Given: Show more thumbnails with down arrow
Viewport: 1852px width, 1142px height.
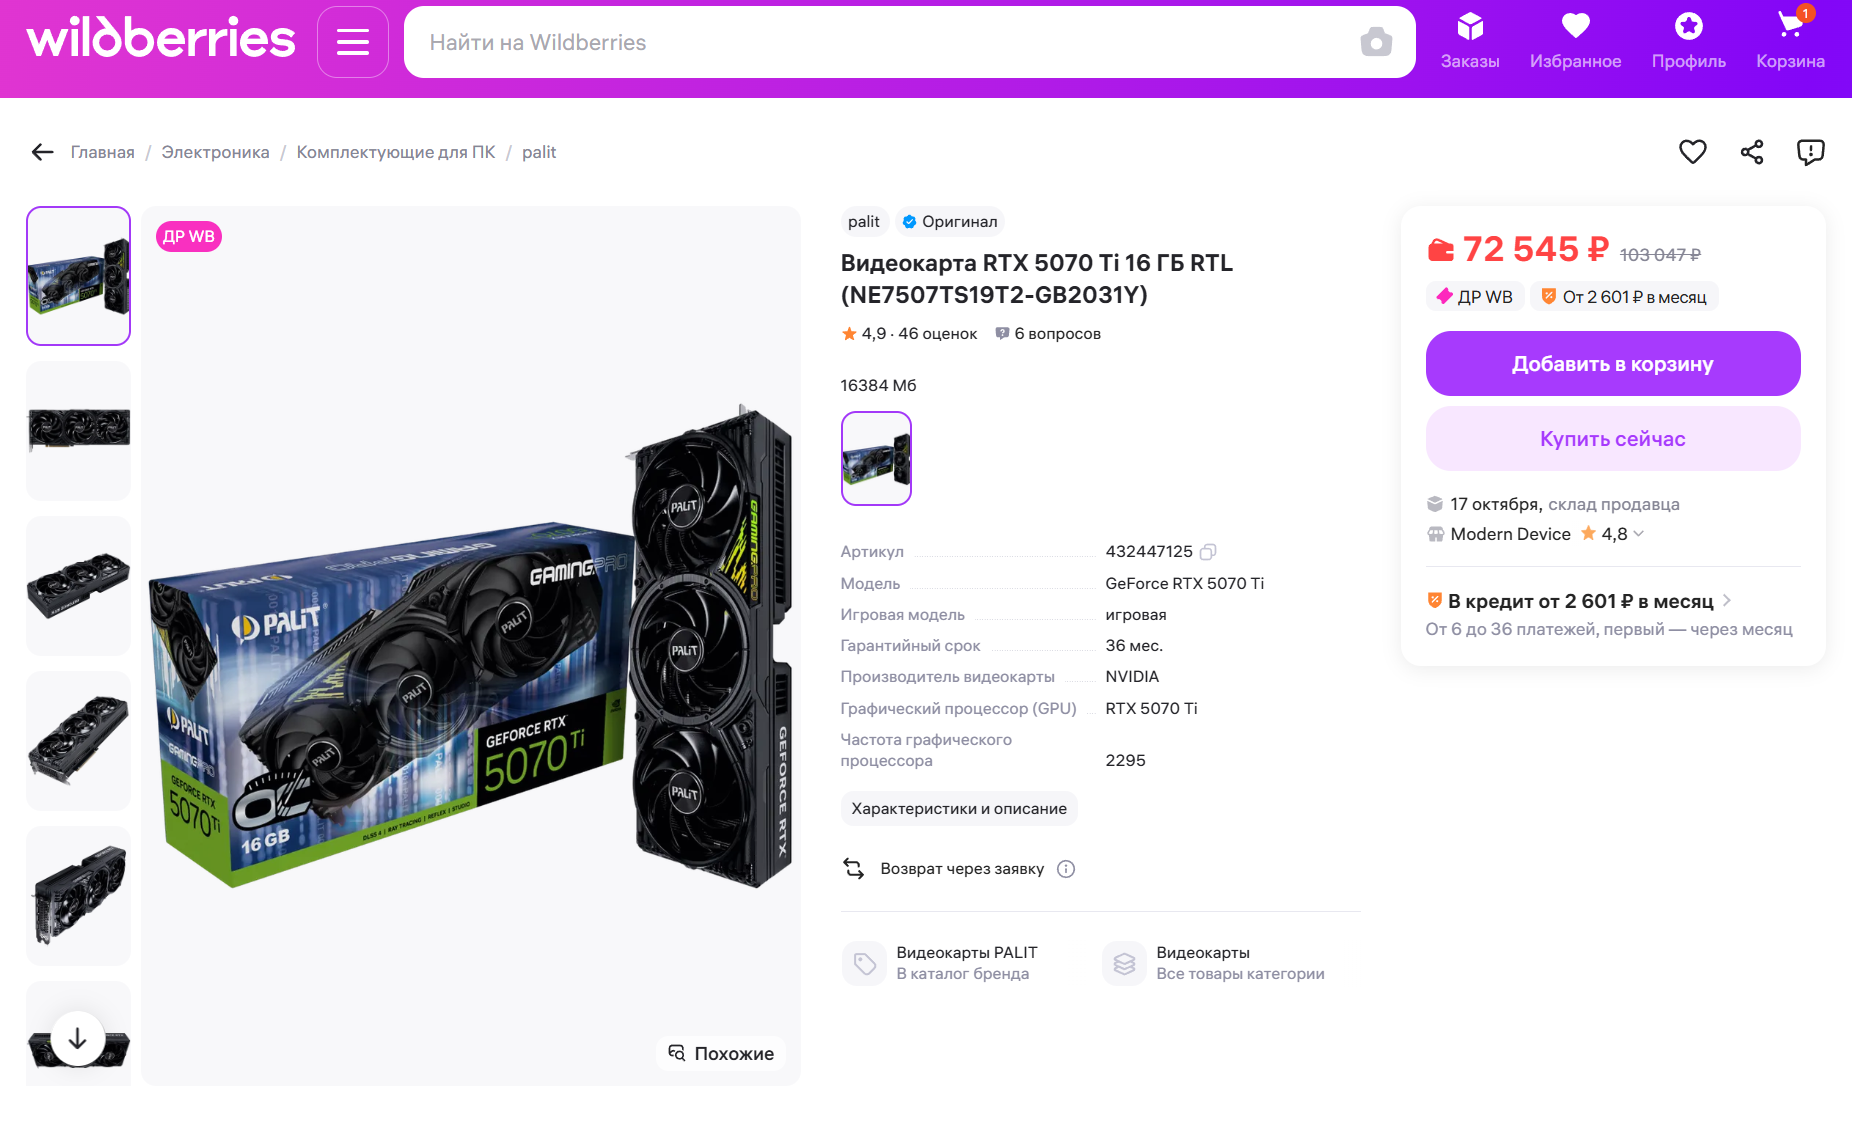Looking at the screenshot, I should click(78, 1039).
